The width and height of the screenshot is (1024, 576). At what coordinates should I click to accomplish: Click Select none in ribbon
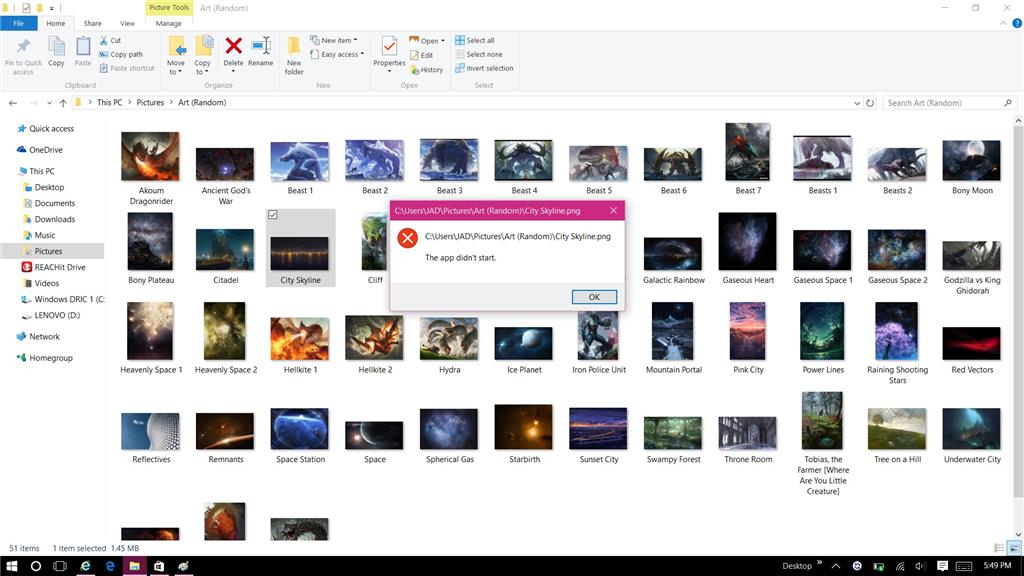[x=479, y=54]
